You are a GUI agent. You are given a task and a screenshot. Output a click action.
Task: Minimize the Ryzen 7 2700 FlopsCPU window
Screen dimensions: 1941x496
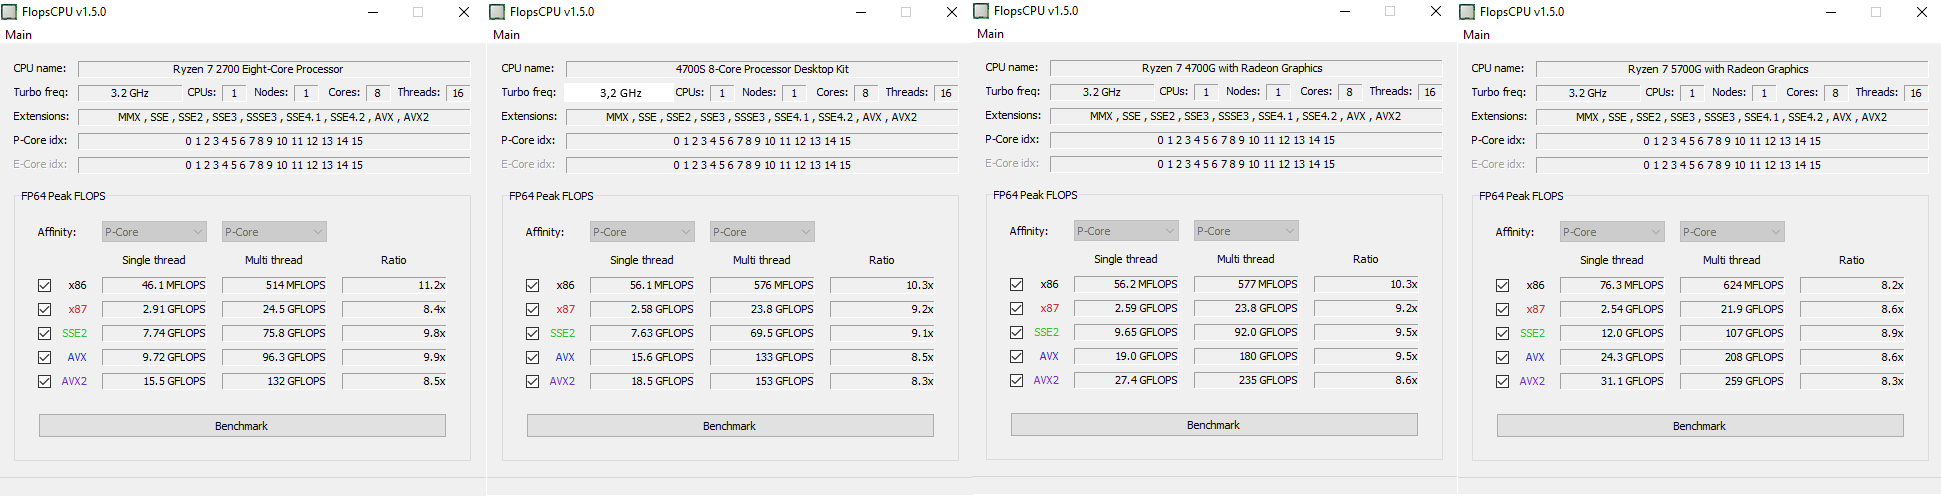(373, 12)
